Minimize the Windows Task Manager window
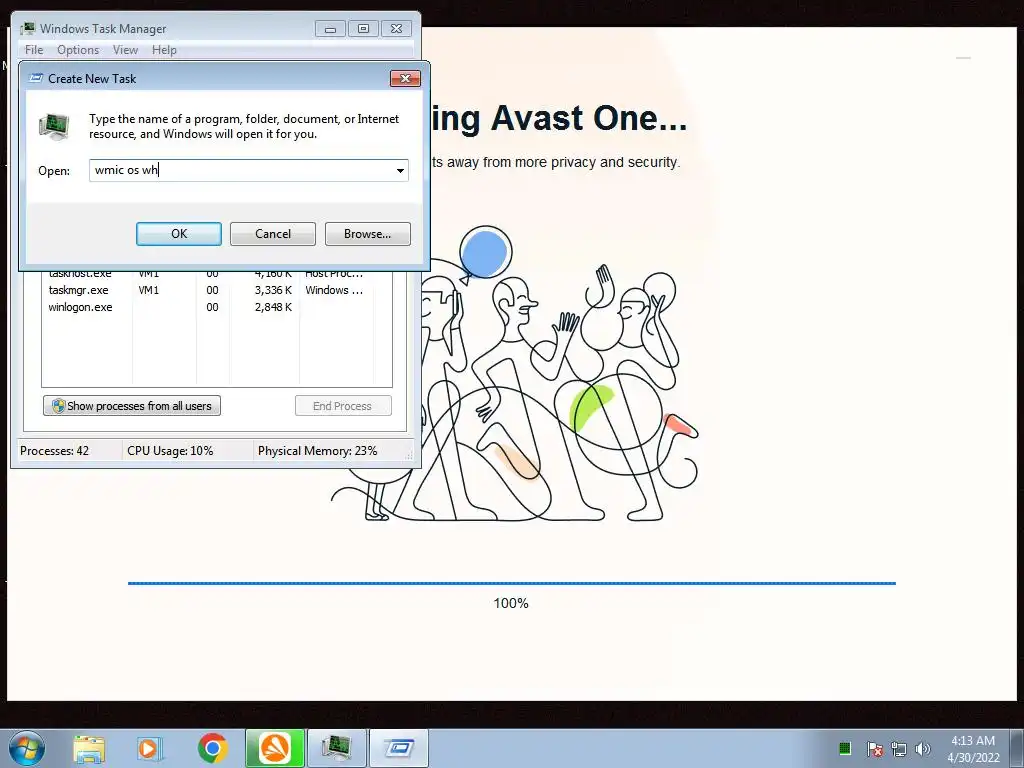 330,29
